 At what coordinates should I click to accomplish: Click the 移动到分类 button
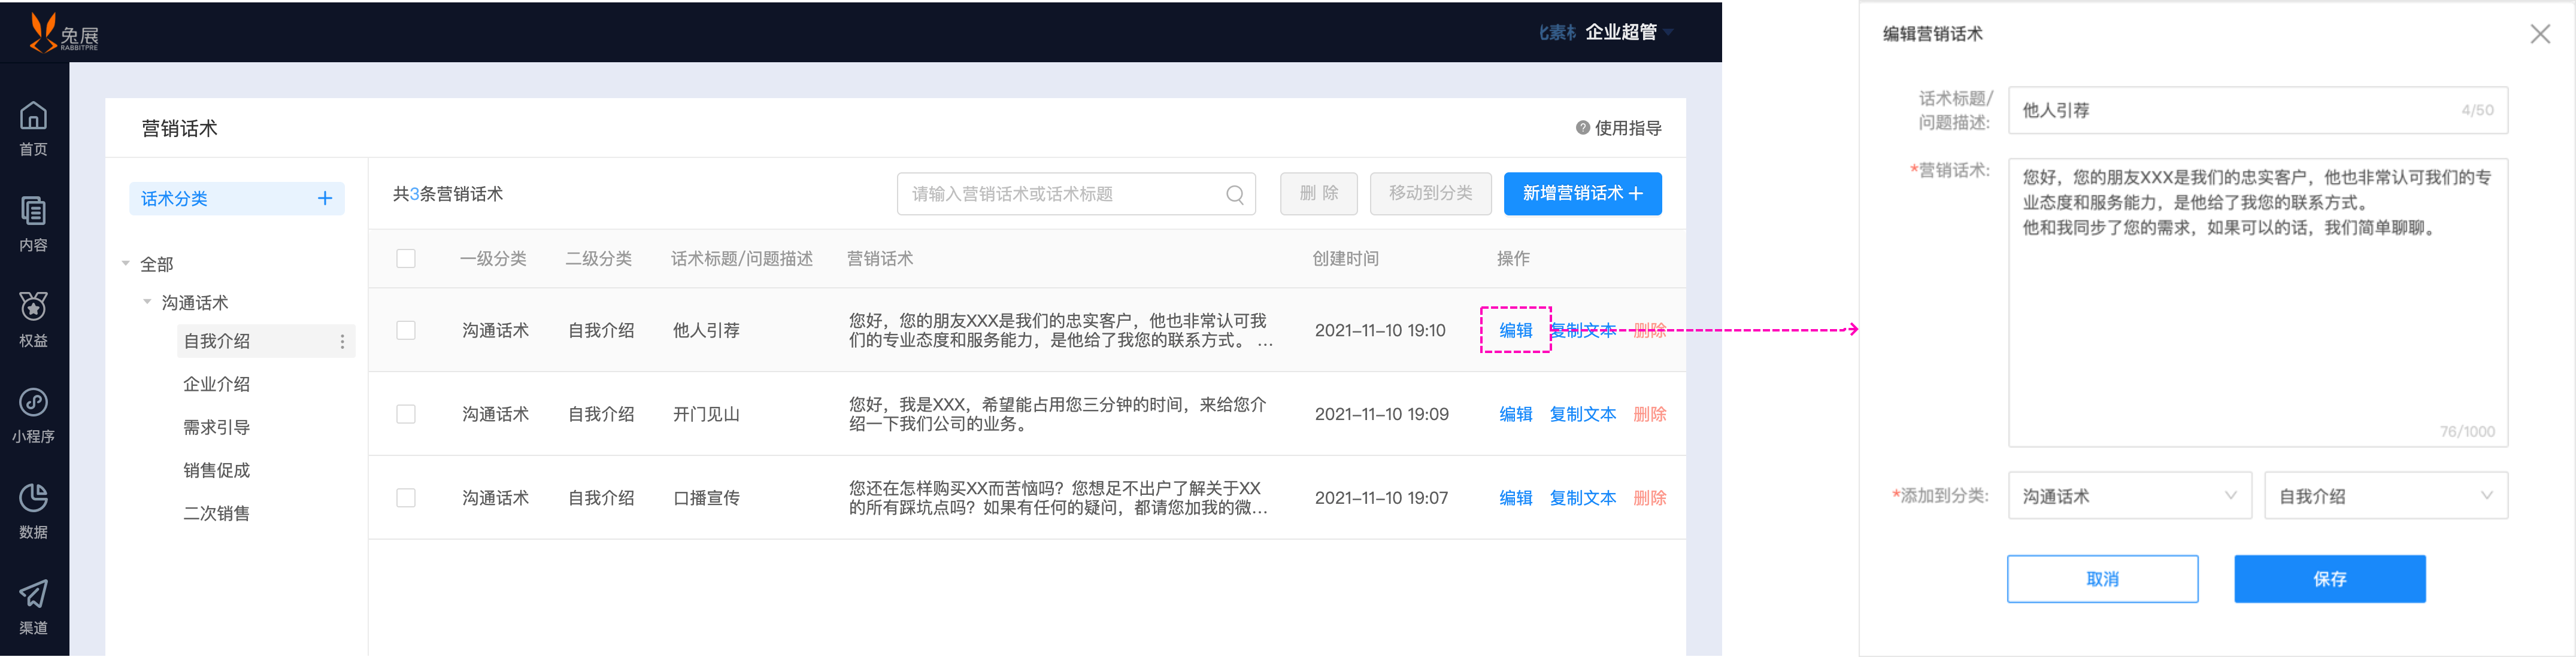point(1431,194)
